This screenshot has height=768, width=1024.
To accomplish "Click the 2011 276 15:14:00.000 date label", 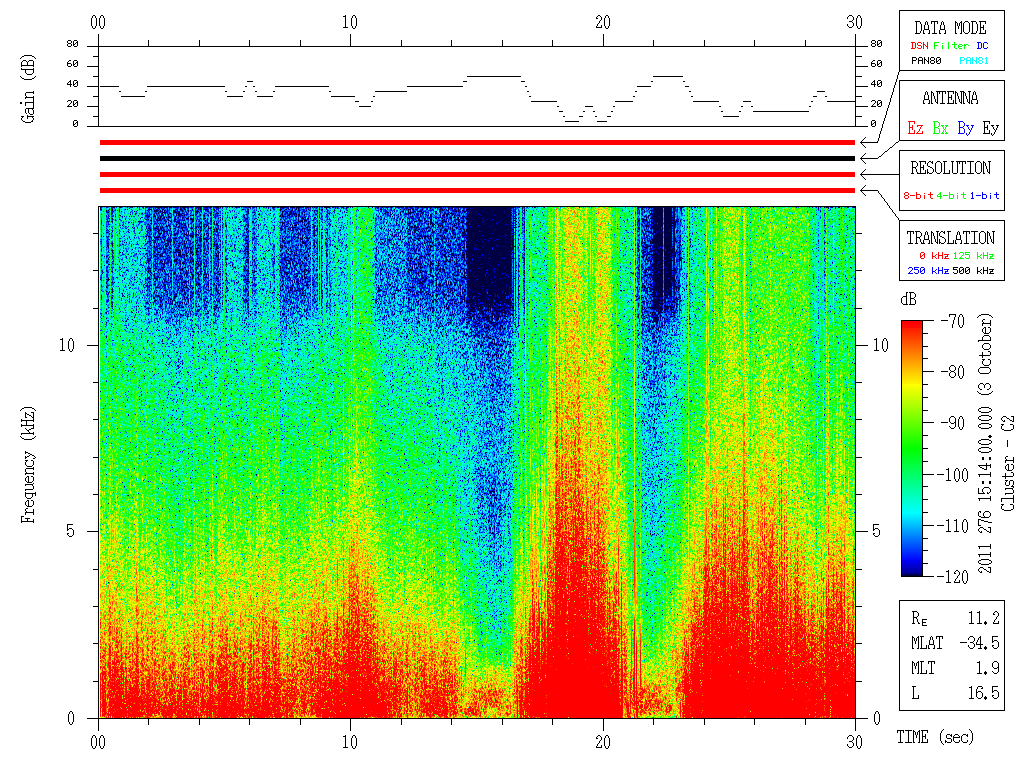I will 985,443.
